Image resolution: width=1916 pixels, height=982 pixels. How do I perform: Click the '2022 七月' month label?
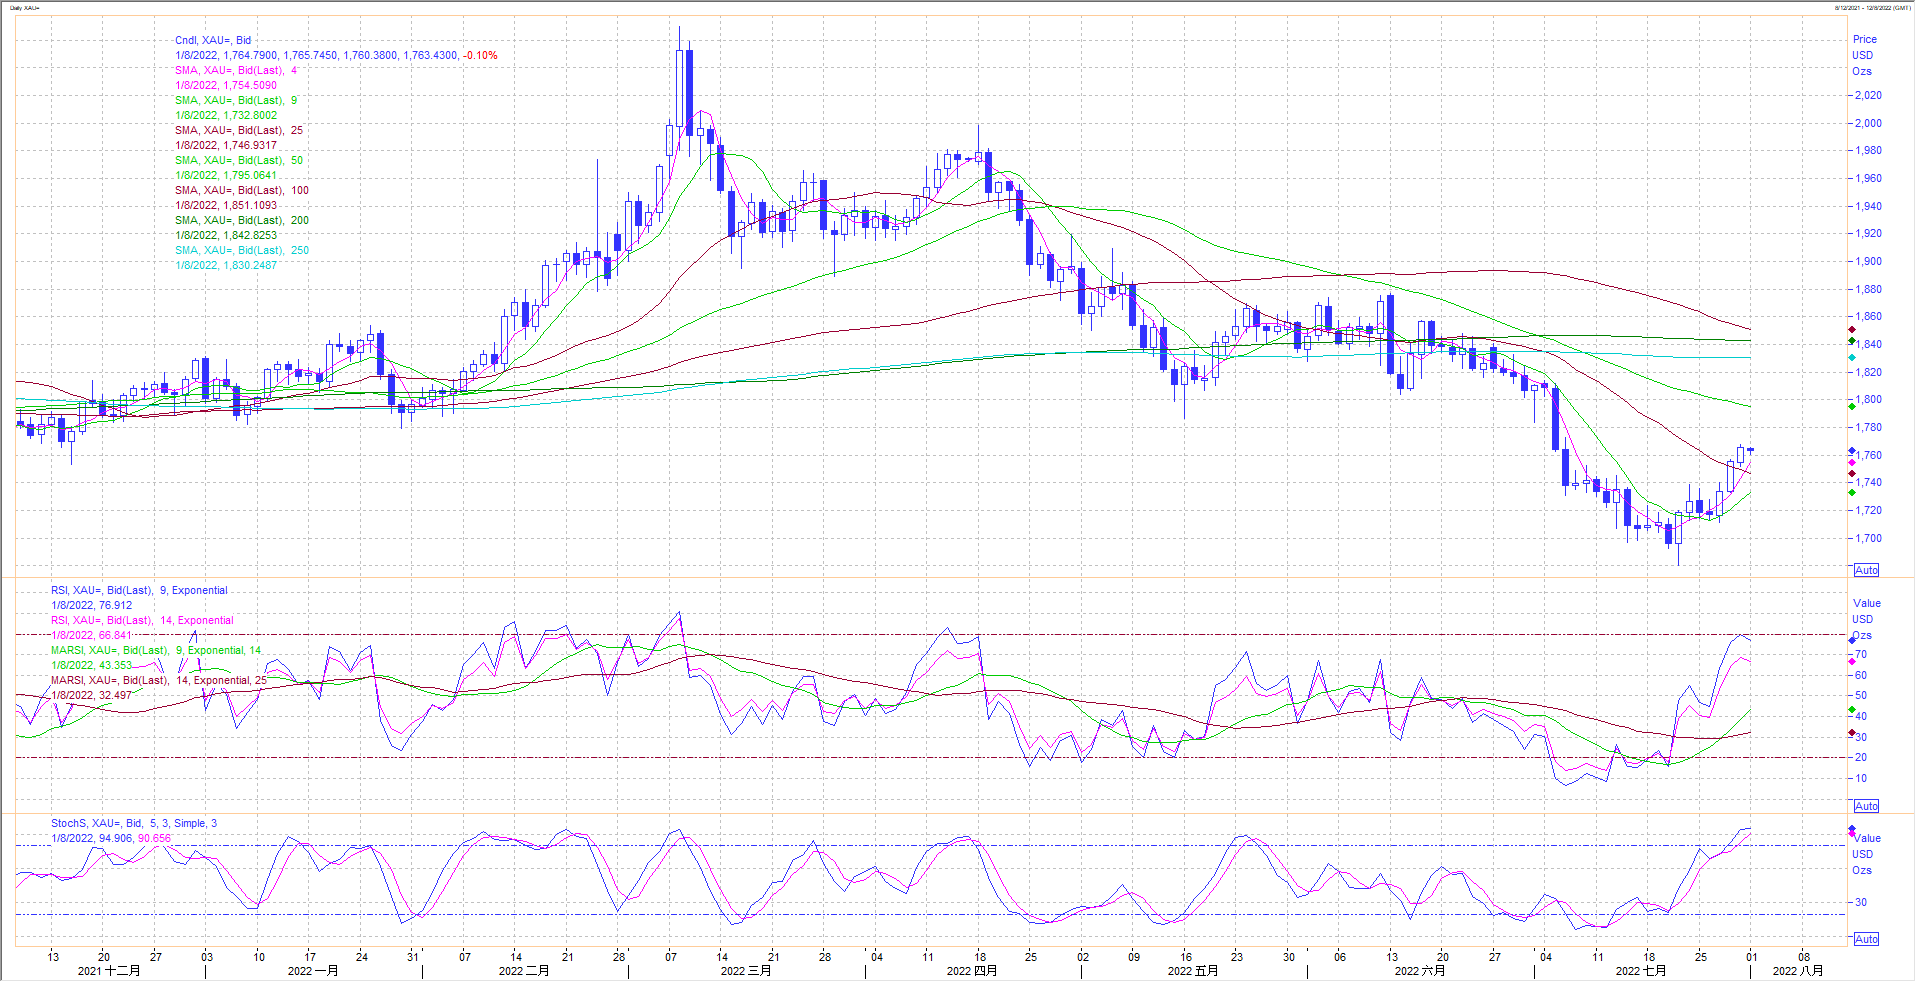point(1641,971)
